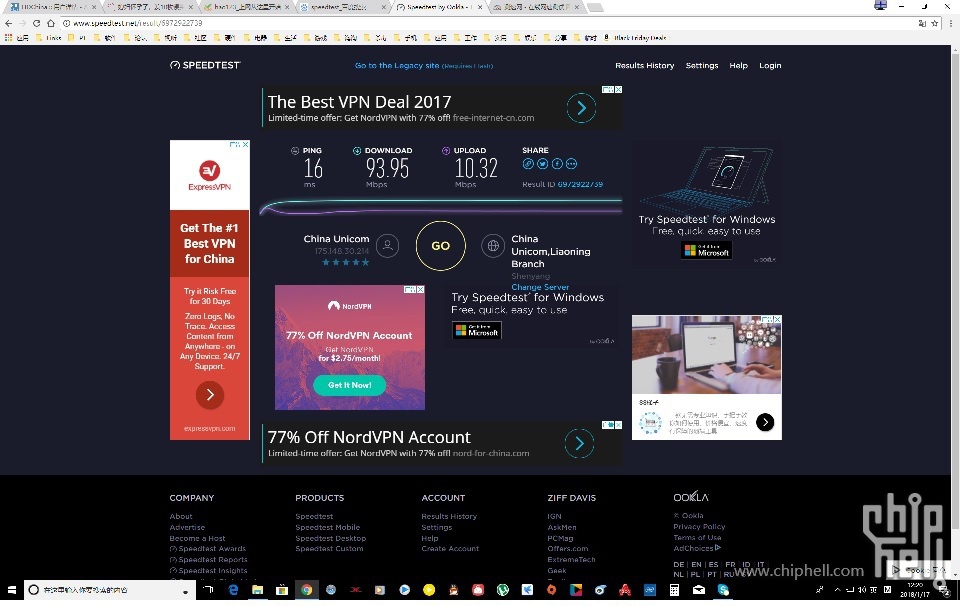960x606 pixels.
Task: Open Results History in the top navigation
Action: click(x=645, y=65)
